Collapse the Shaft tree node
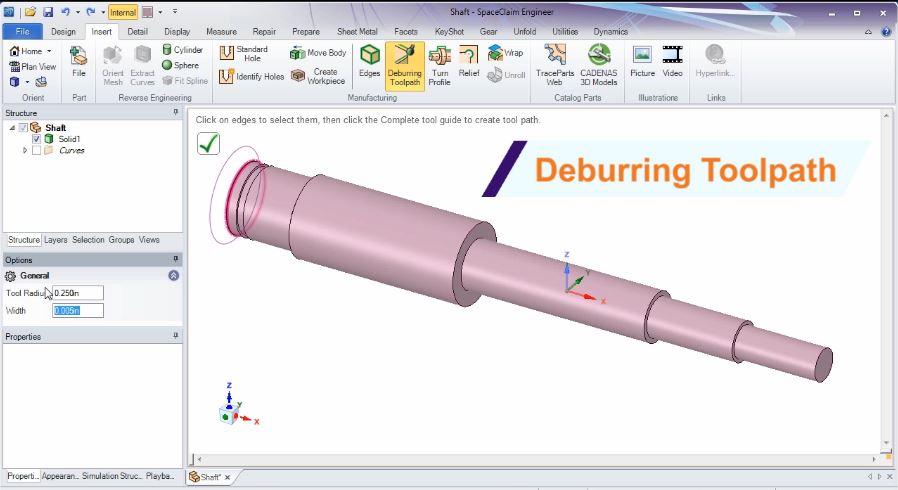Screen dimensions: 898x490 pos(12,128)
